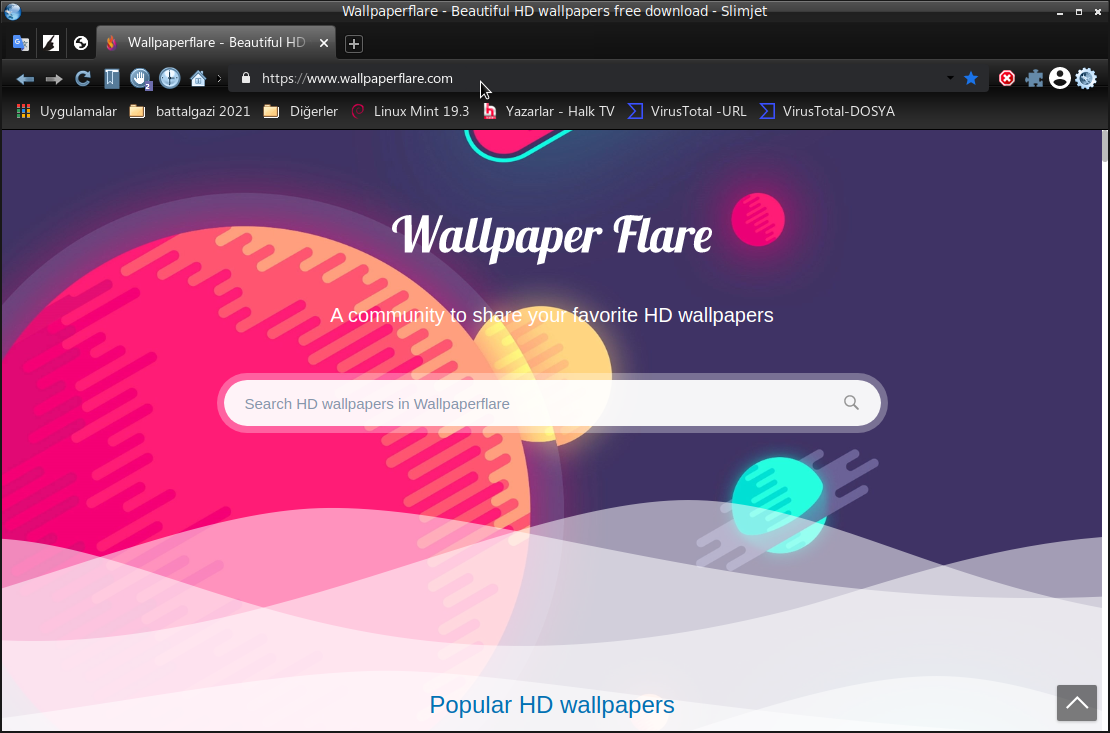The image size is (1110, 733).
Task: Open the user profile icon
Action: [1060, 78]
